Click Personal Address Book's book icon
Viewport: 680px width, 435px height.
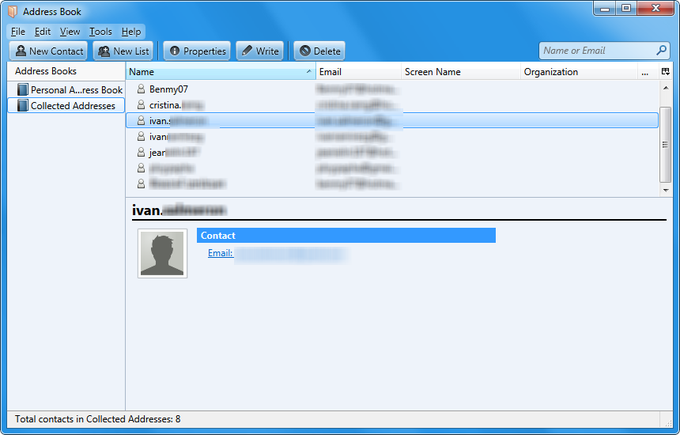(x=23, y=90)
